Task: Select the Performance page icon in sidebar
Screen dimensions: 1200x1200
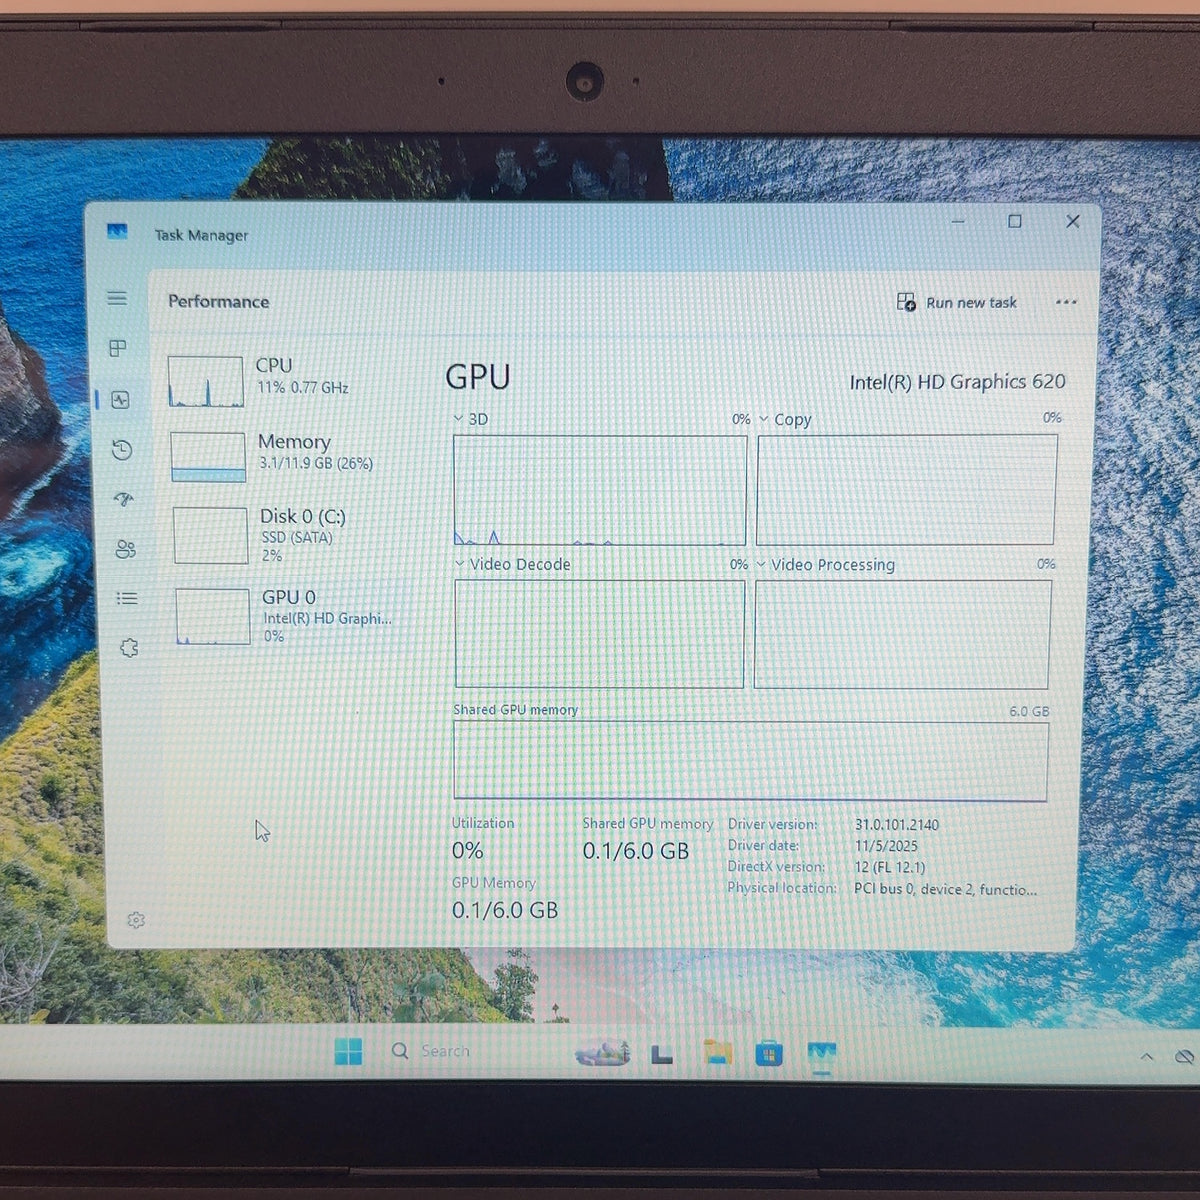Action: point(121,400)
